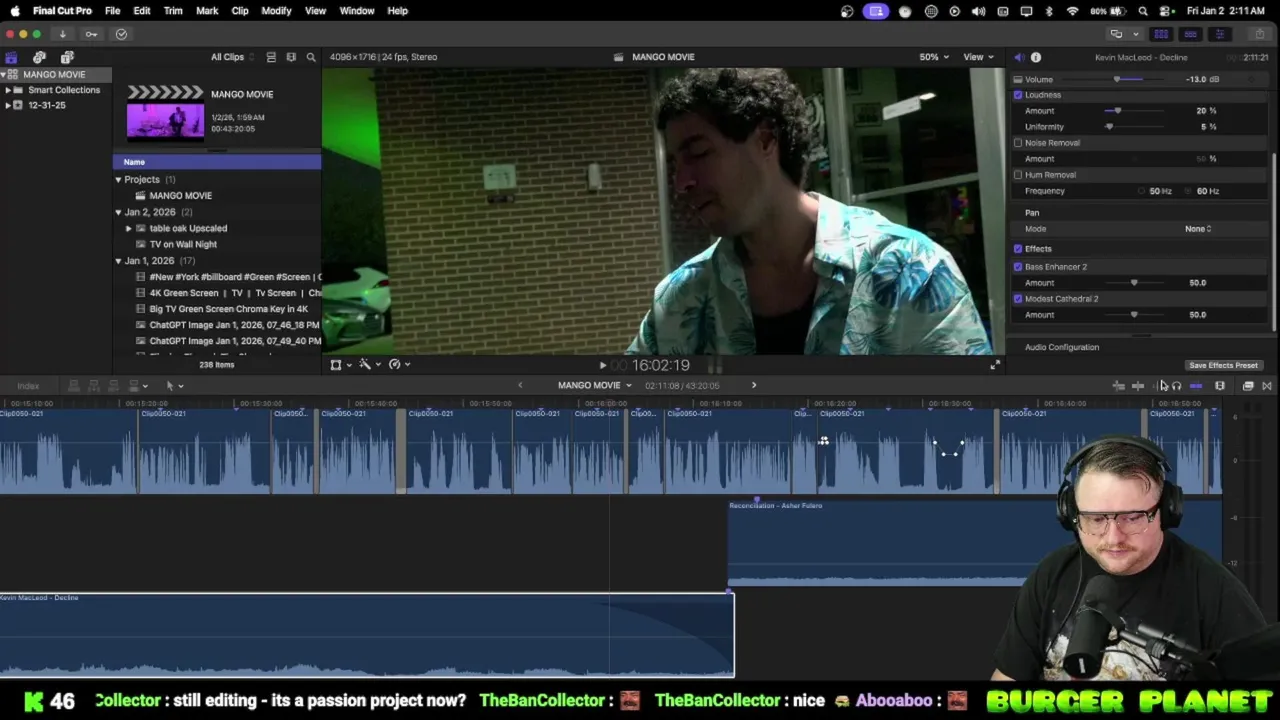Collapse the Jan 1, 2026 group
The height and width of the screenshot is (720, 1280).
(x=118, y=261)
